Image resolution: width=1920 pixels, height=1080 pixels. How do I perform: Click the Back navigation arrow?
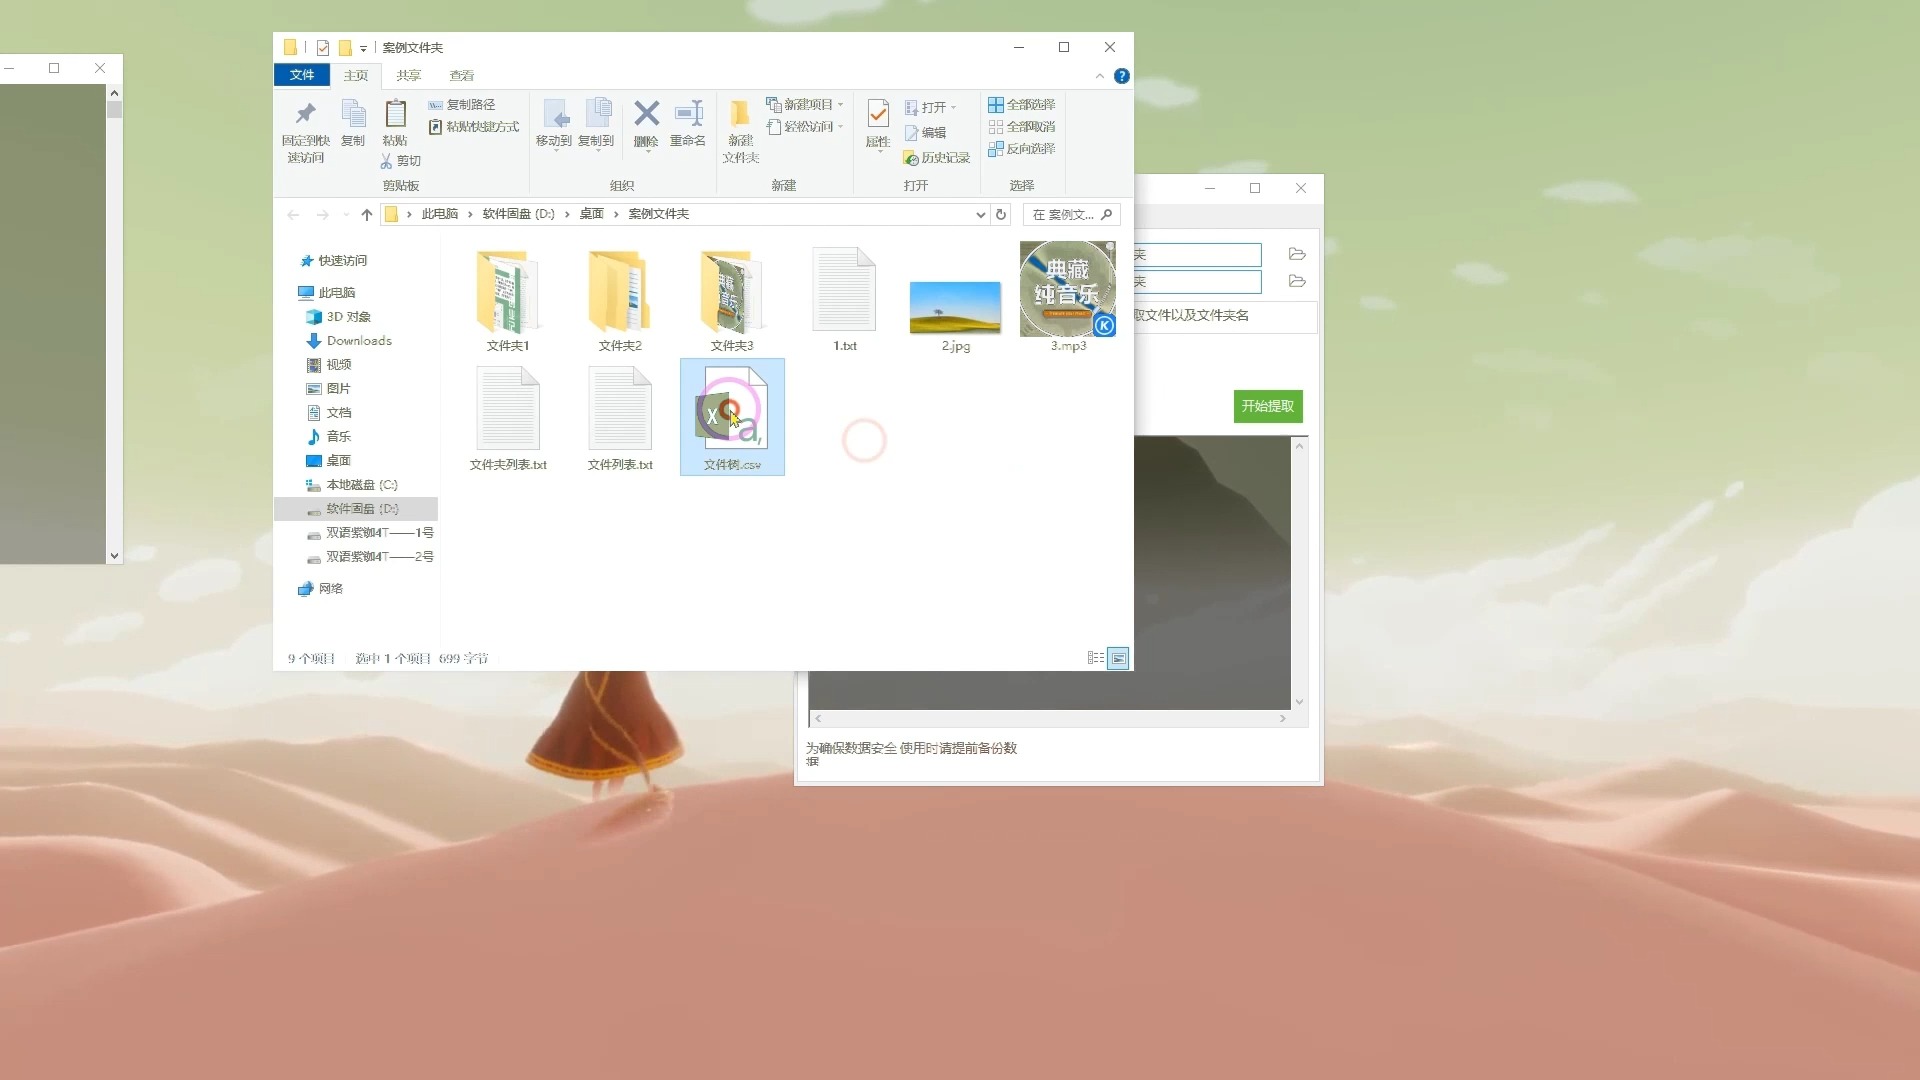click(293, 215)
